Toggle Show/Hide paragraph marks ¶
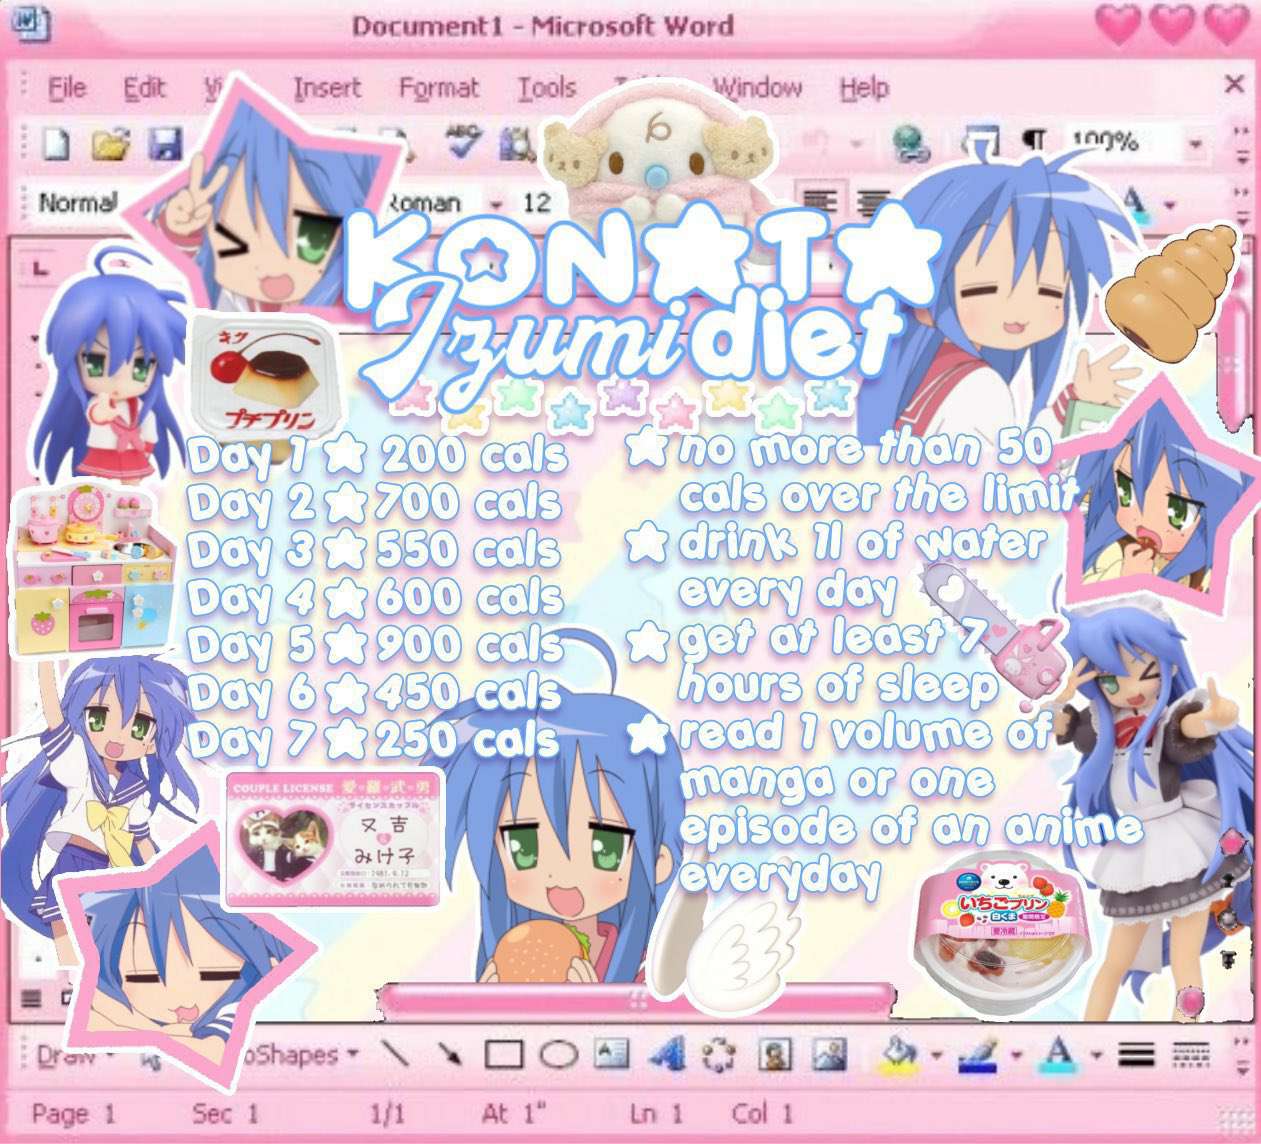Viewport: 1261px width, 1144px height. pyautogui.click(x=1035, y=140)
